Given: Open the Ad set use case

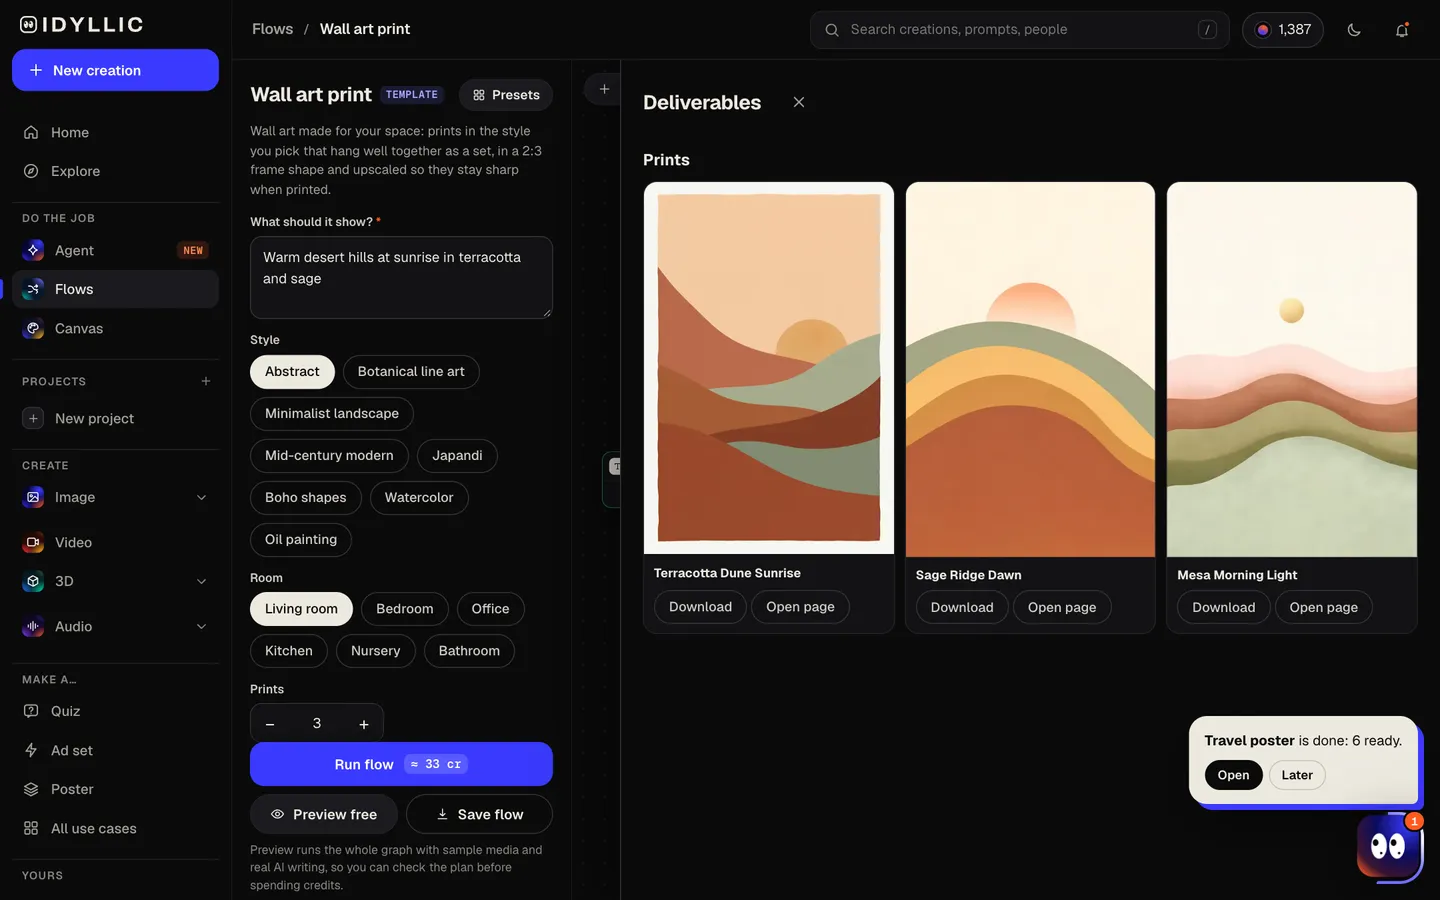Looking at the screenshot, I should point(115,750).
